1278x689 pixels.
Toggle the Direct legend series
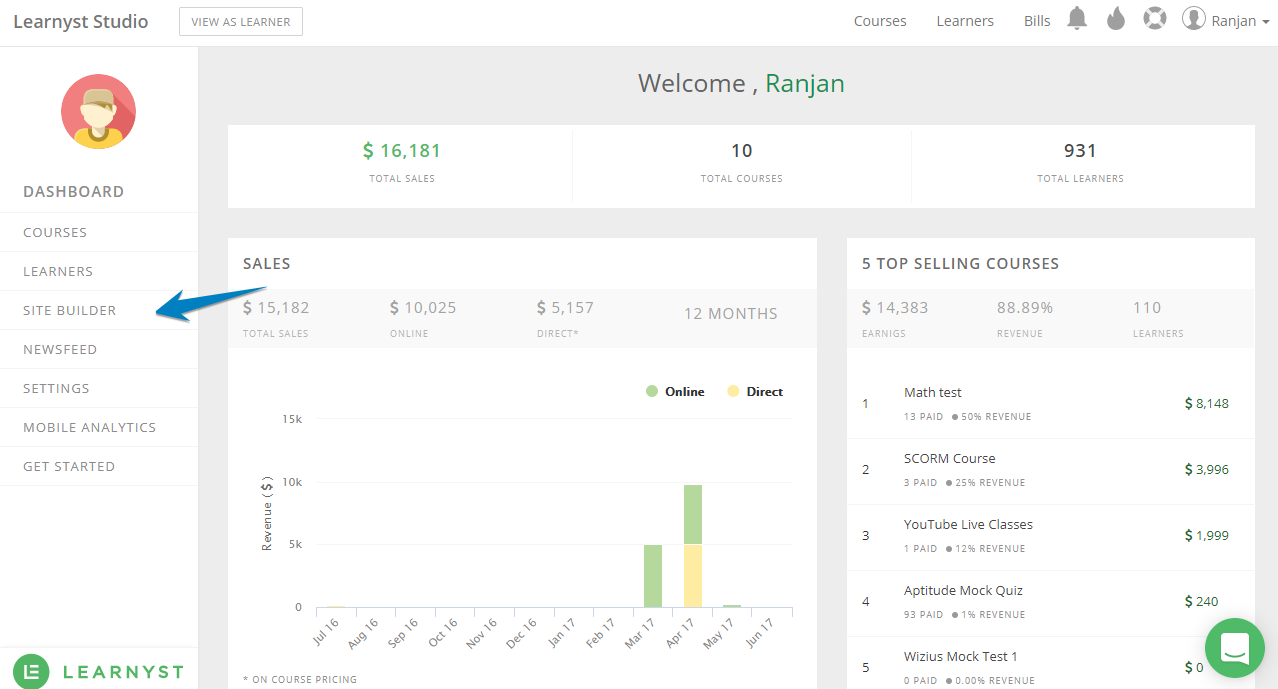(755, 392)
